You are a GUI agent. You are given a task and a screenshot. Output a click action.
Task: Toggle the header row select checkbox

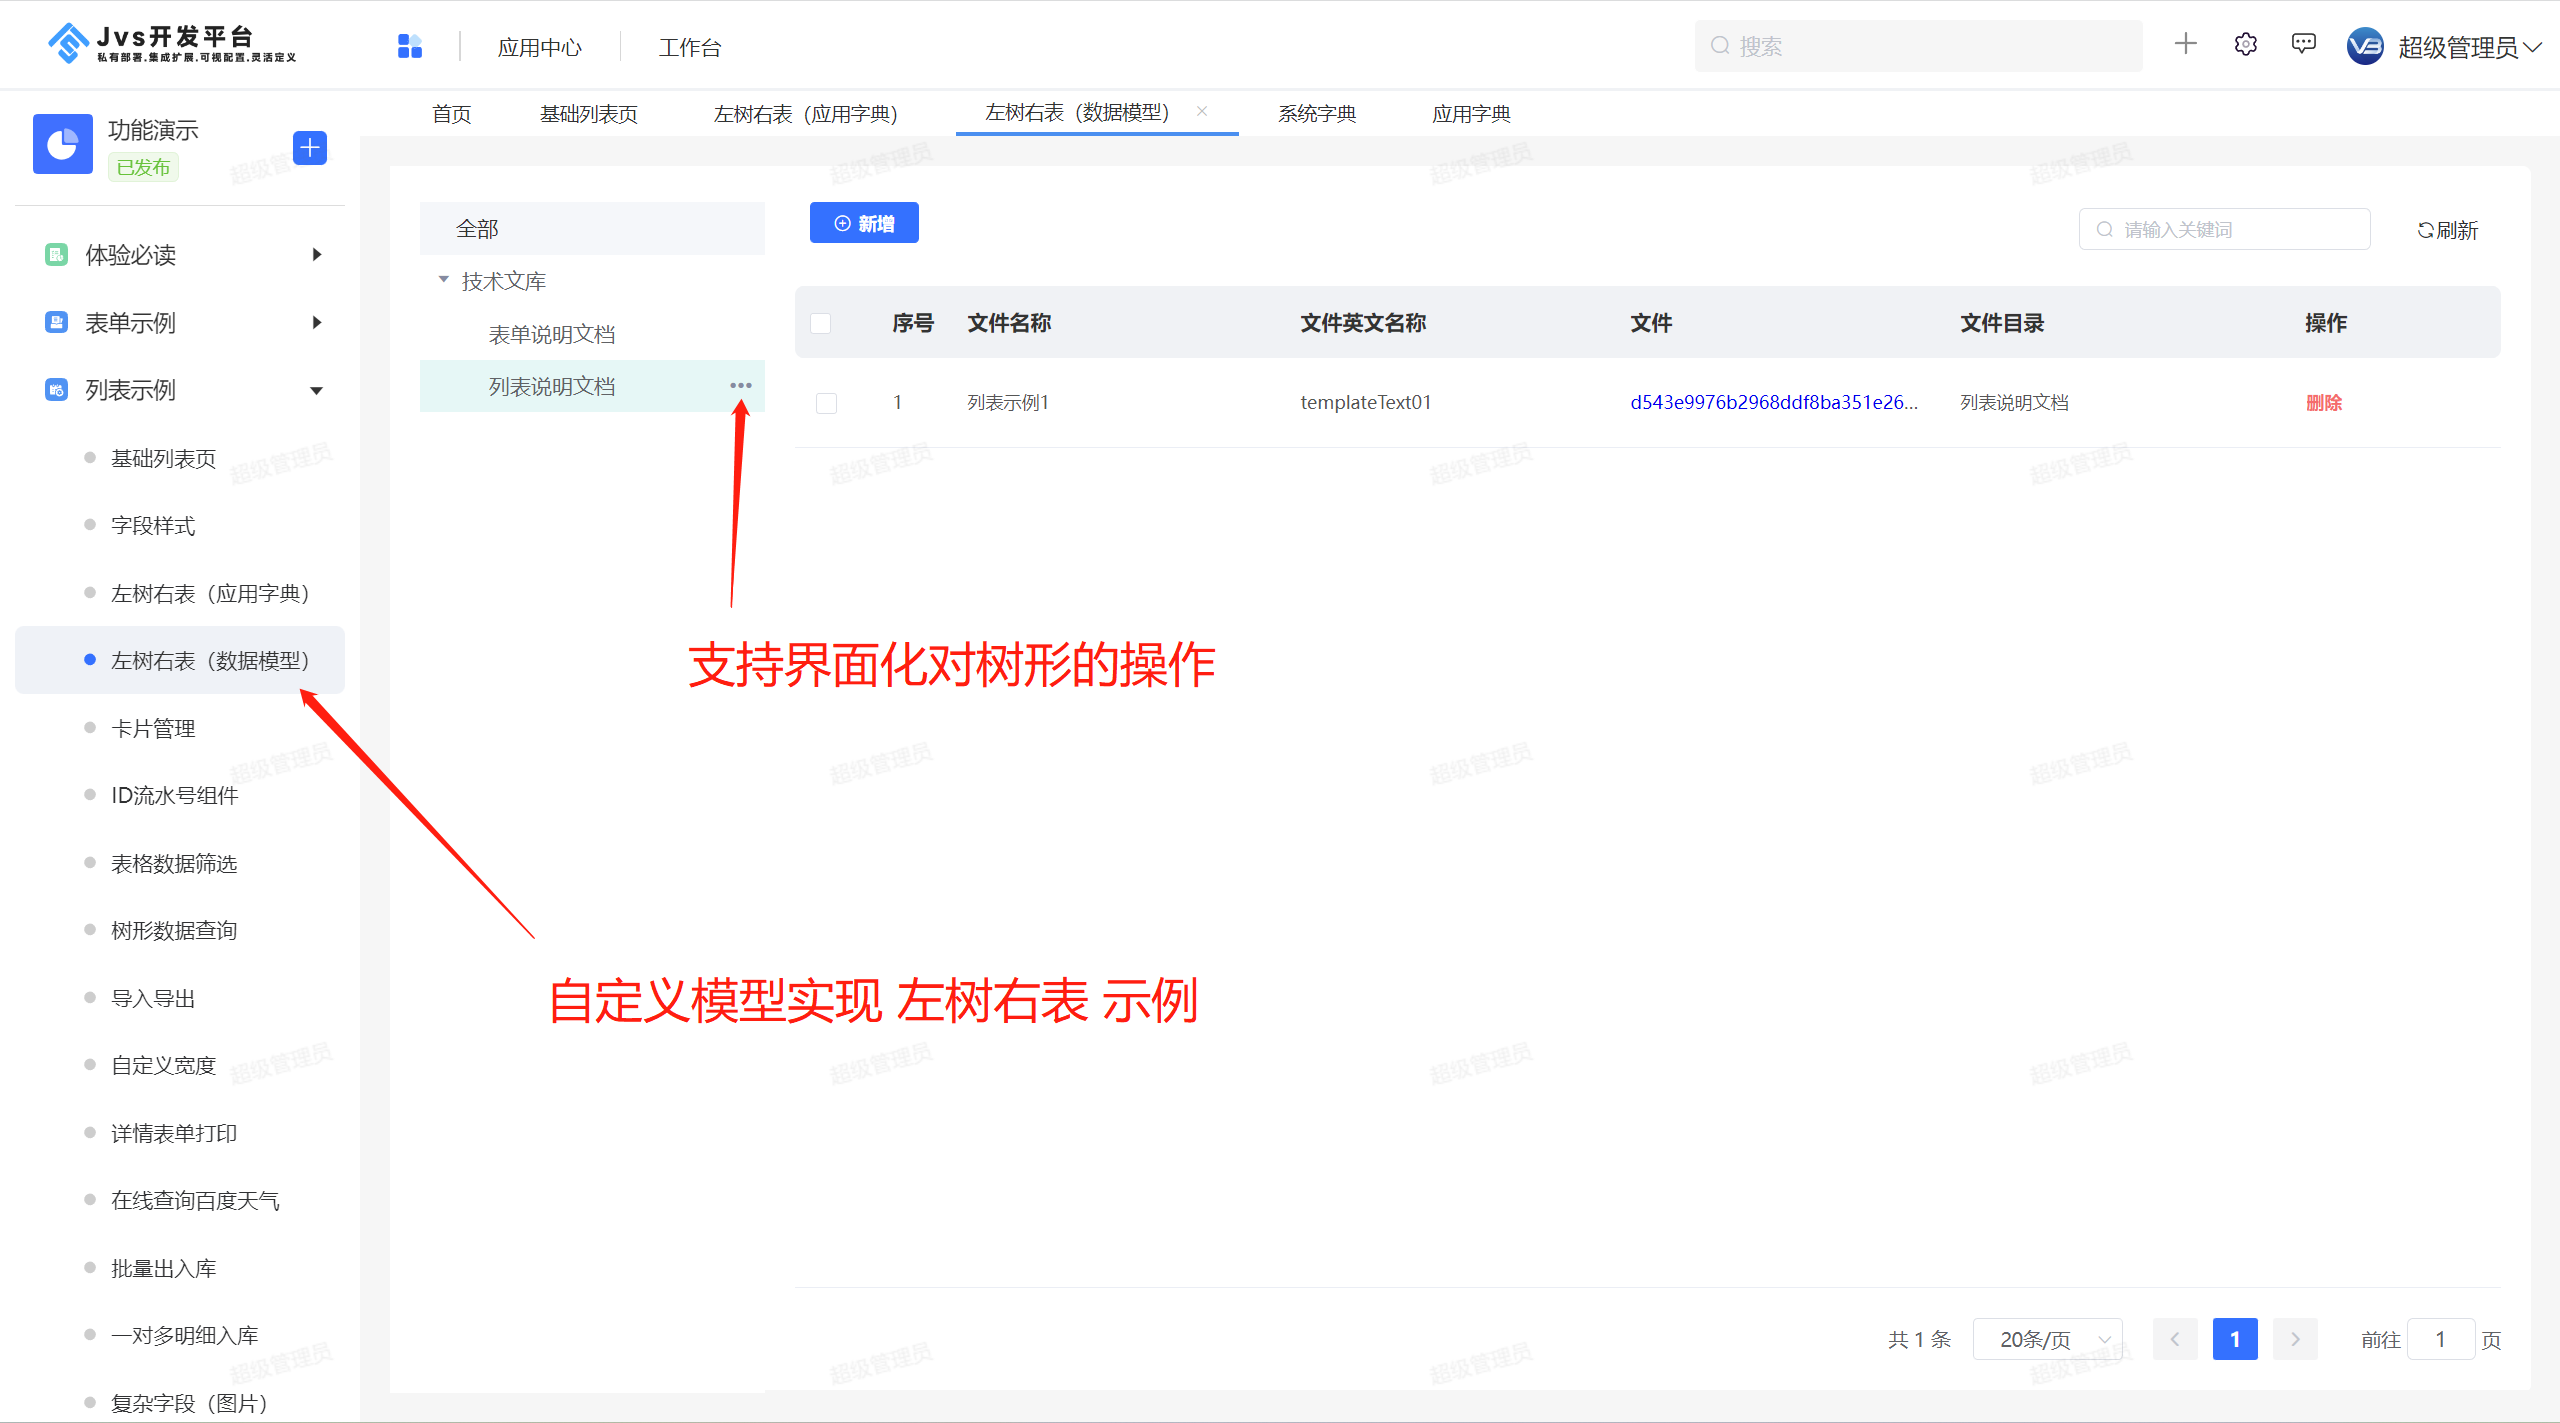(820, 322)
